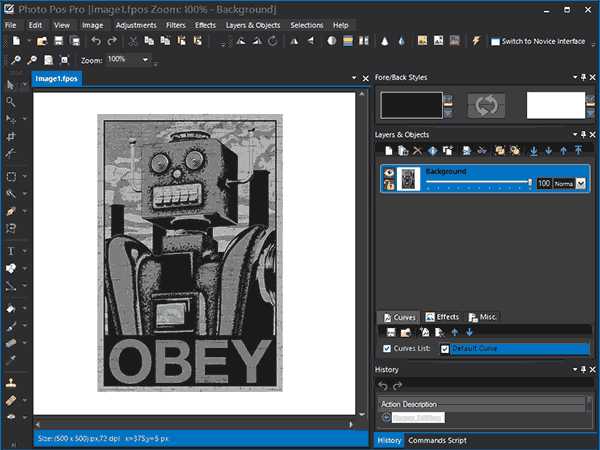Pin the Layers & Objects panel

click(583, 134)
